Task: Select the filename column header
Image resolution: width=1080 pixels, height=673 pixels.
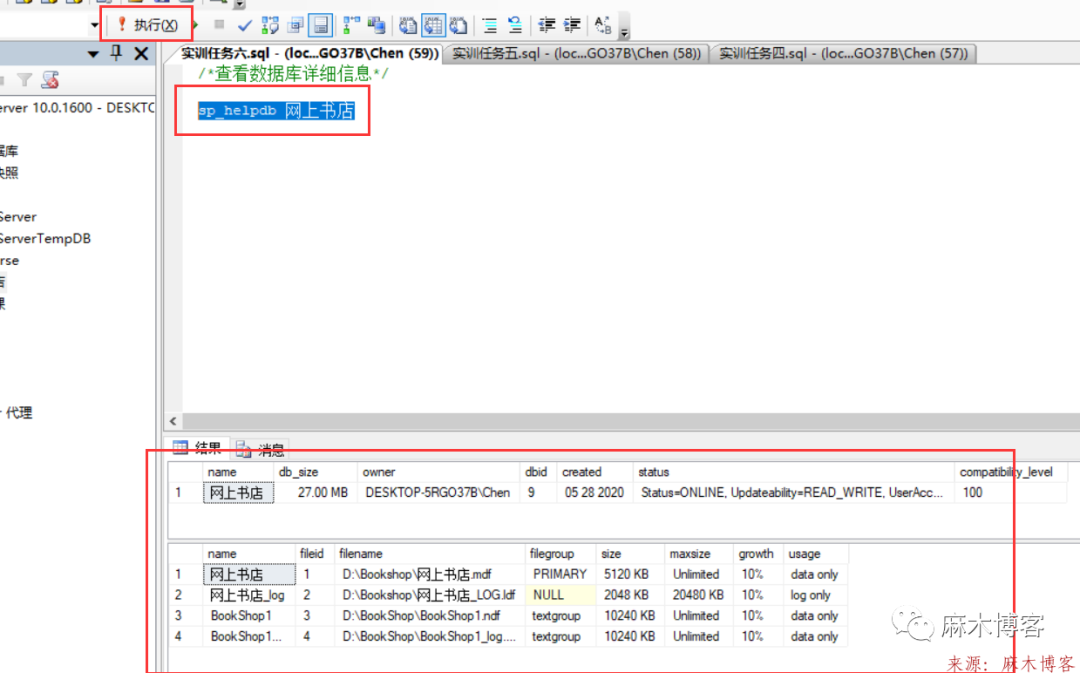Action: coord(430,554)
